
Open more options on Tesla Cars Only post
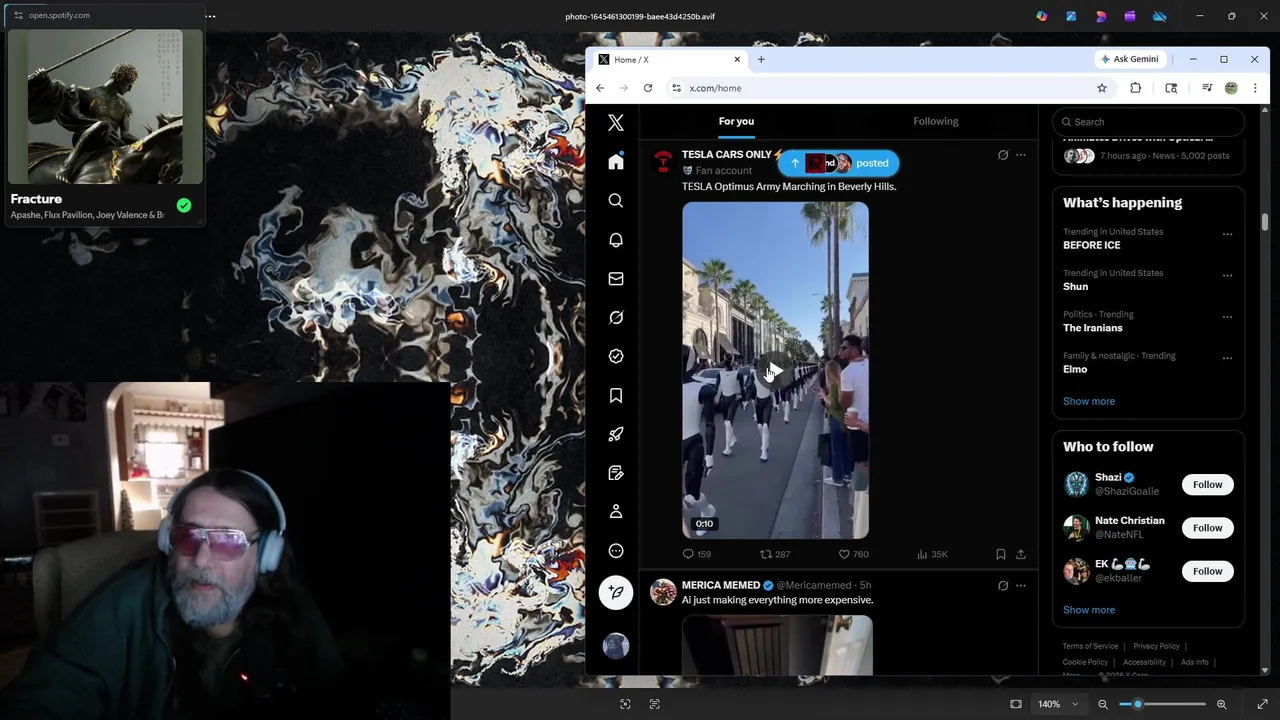[x=1021, y=155]
